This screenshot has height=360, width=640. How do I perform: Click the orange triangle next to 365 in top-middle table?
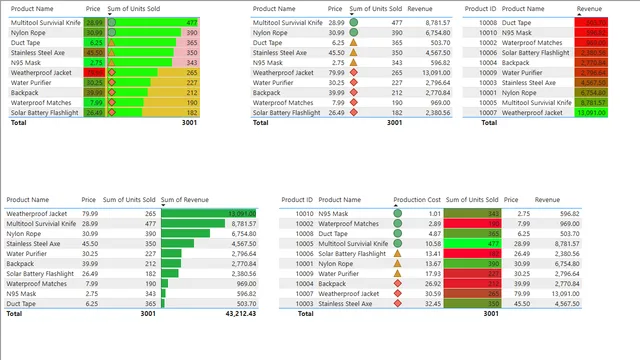coord(354,42)
